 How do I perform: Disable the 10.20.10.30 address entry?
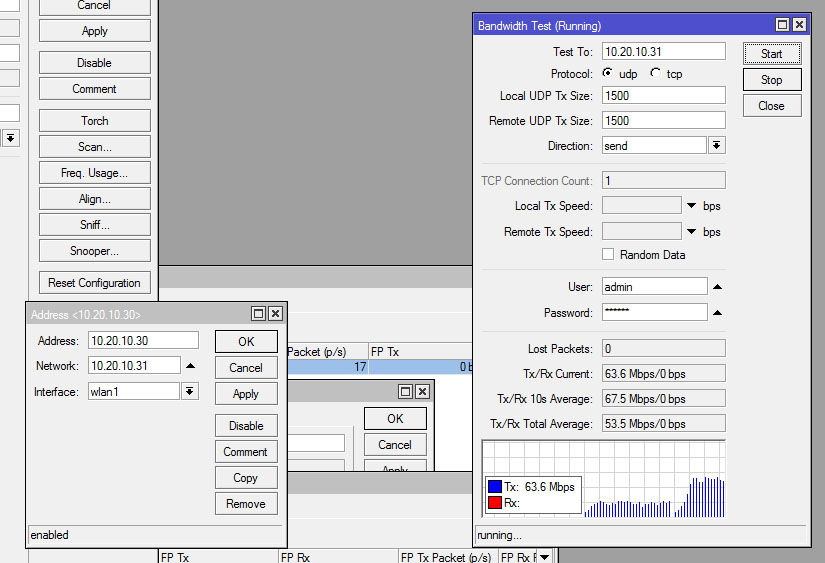(x=246, y=426)
